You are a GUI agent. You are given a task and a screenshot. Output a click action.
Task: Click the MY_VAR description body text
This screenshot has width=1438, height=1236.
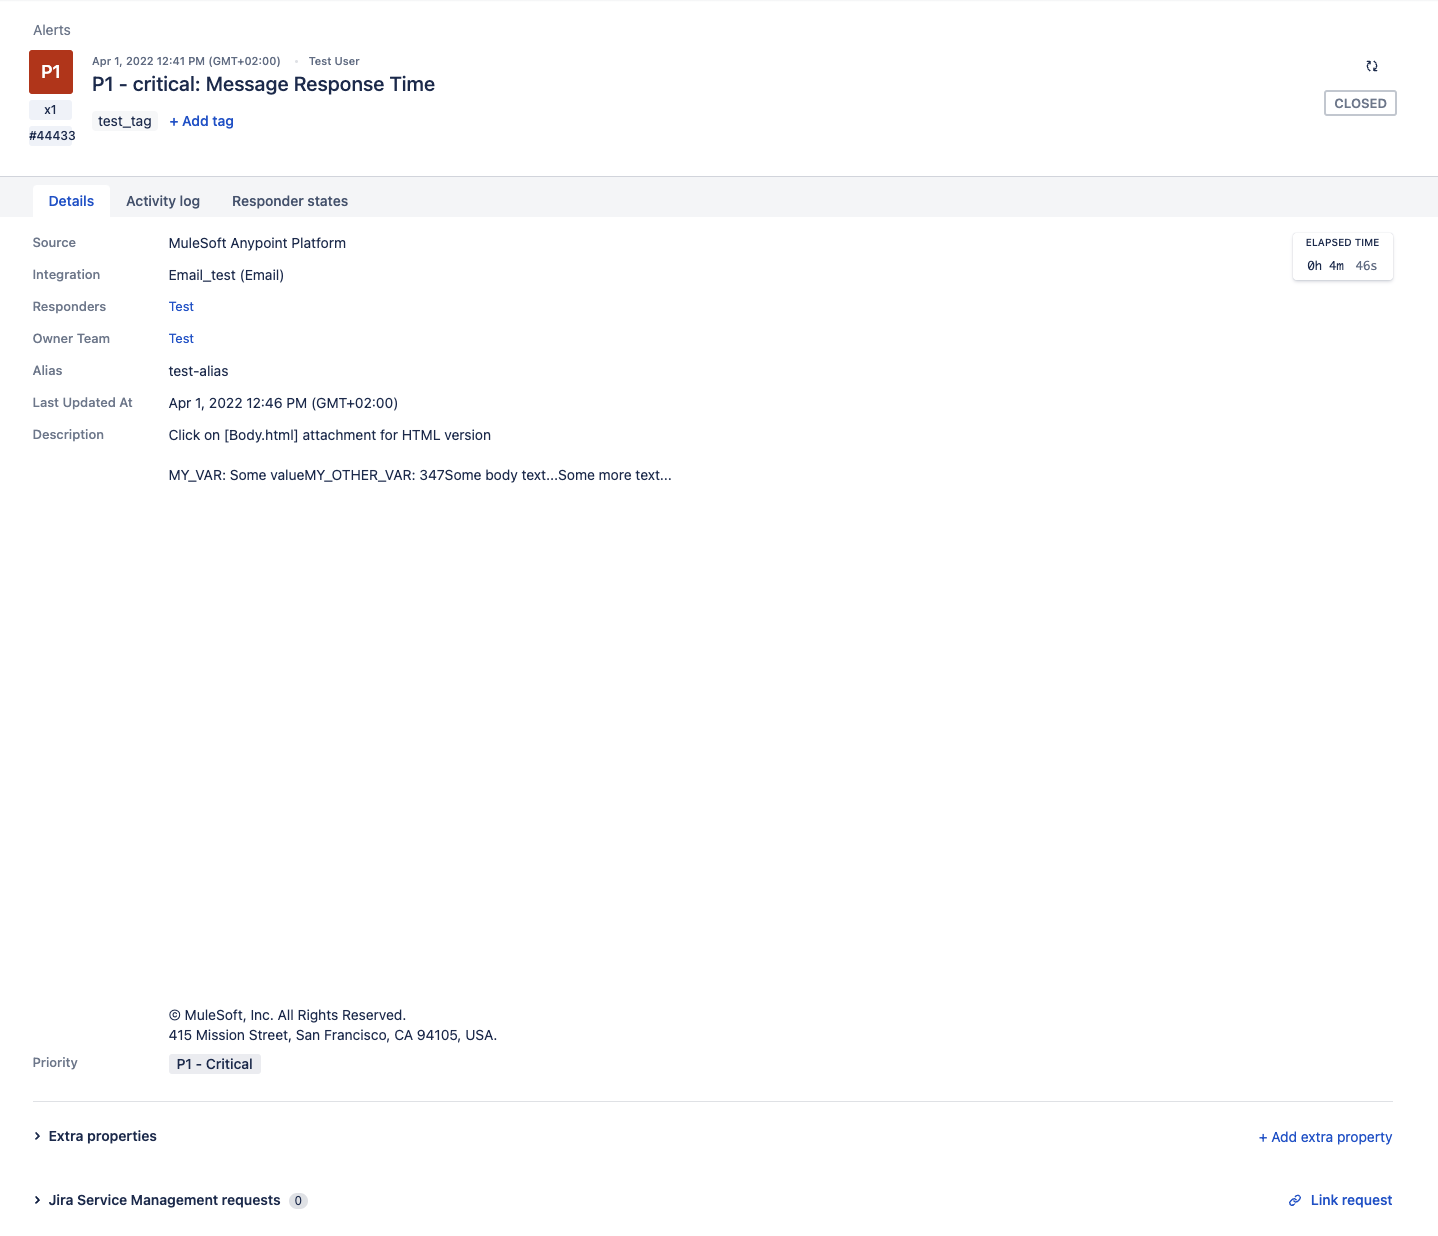pyautogui.click(x=420, y=475)
